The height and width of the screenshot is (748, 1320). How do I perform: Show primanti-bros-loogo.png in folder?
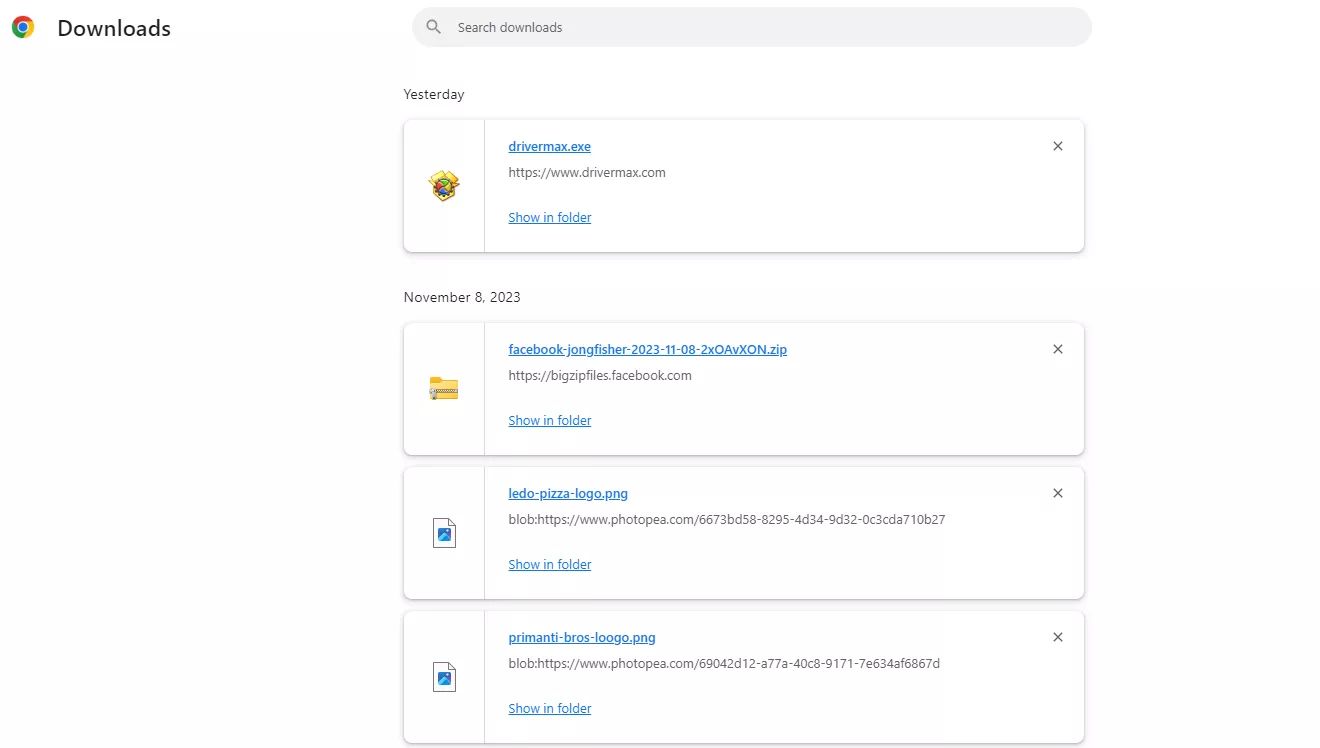tap(549, 708)
